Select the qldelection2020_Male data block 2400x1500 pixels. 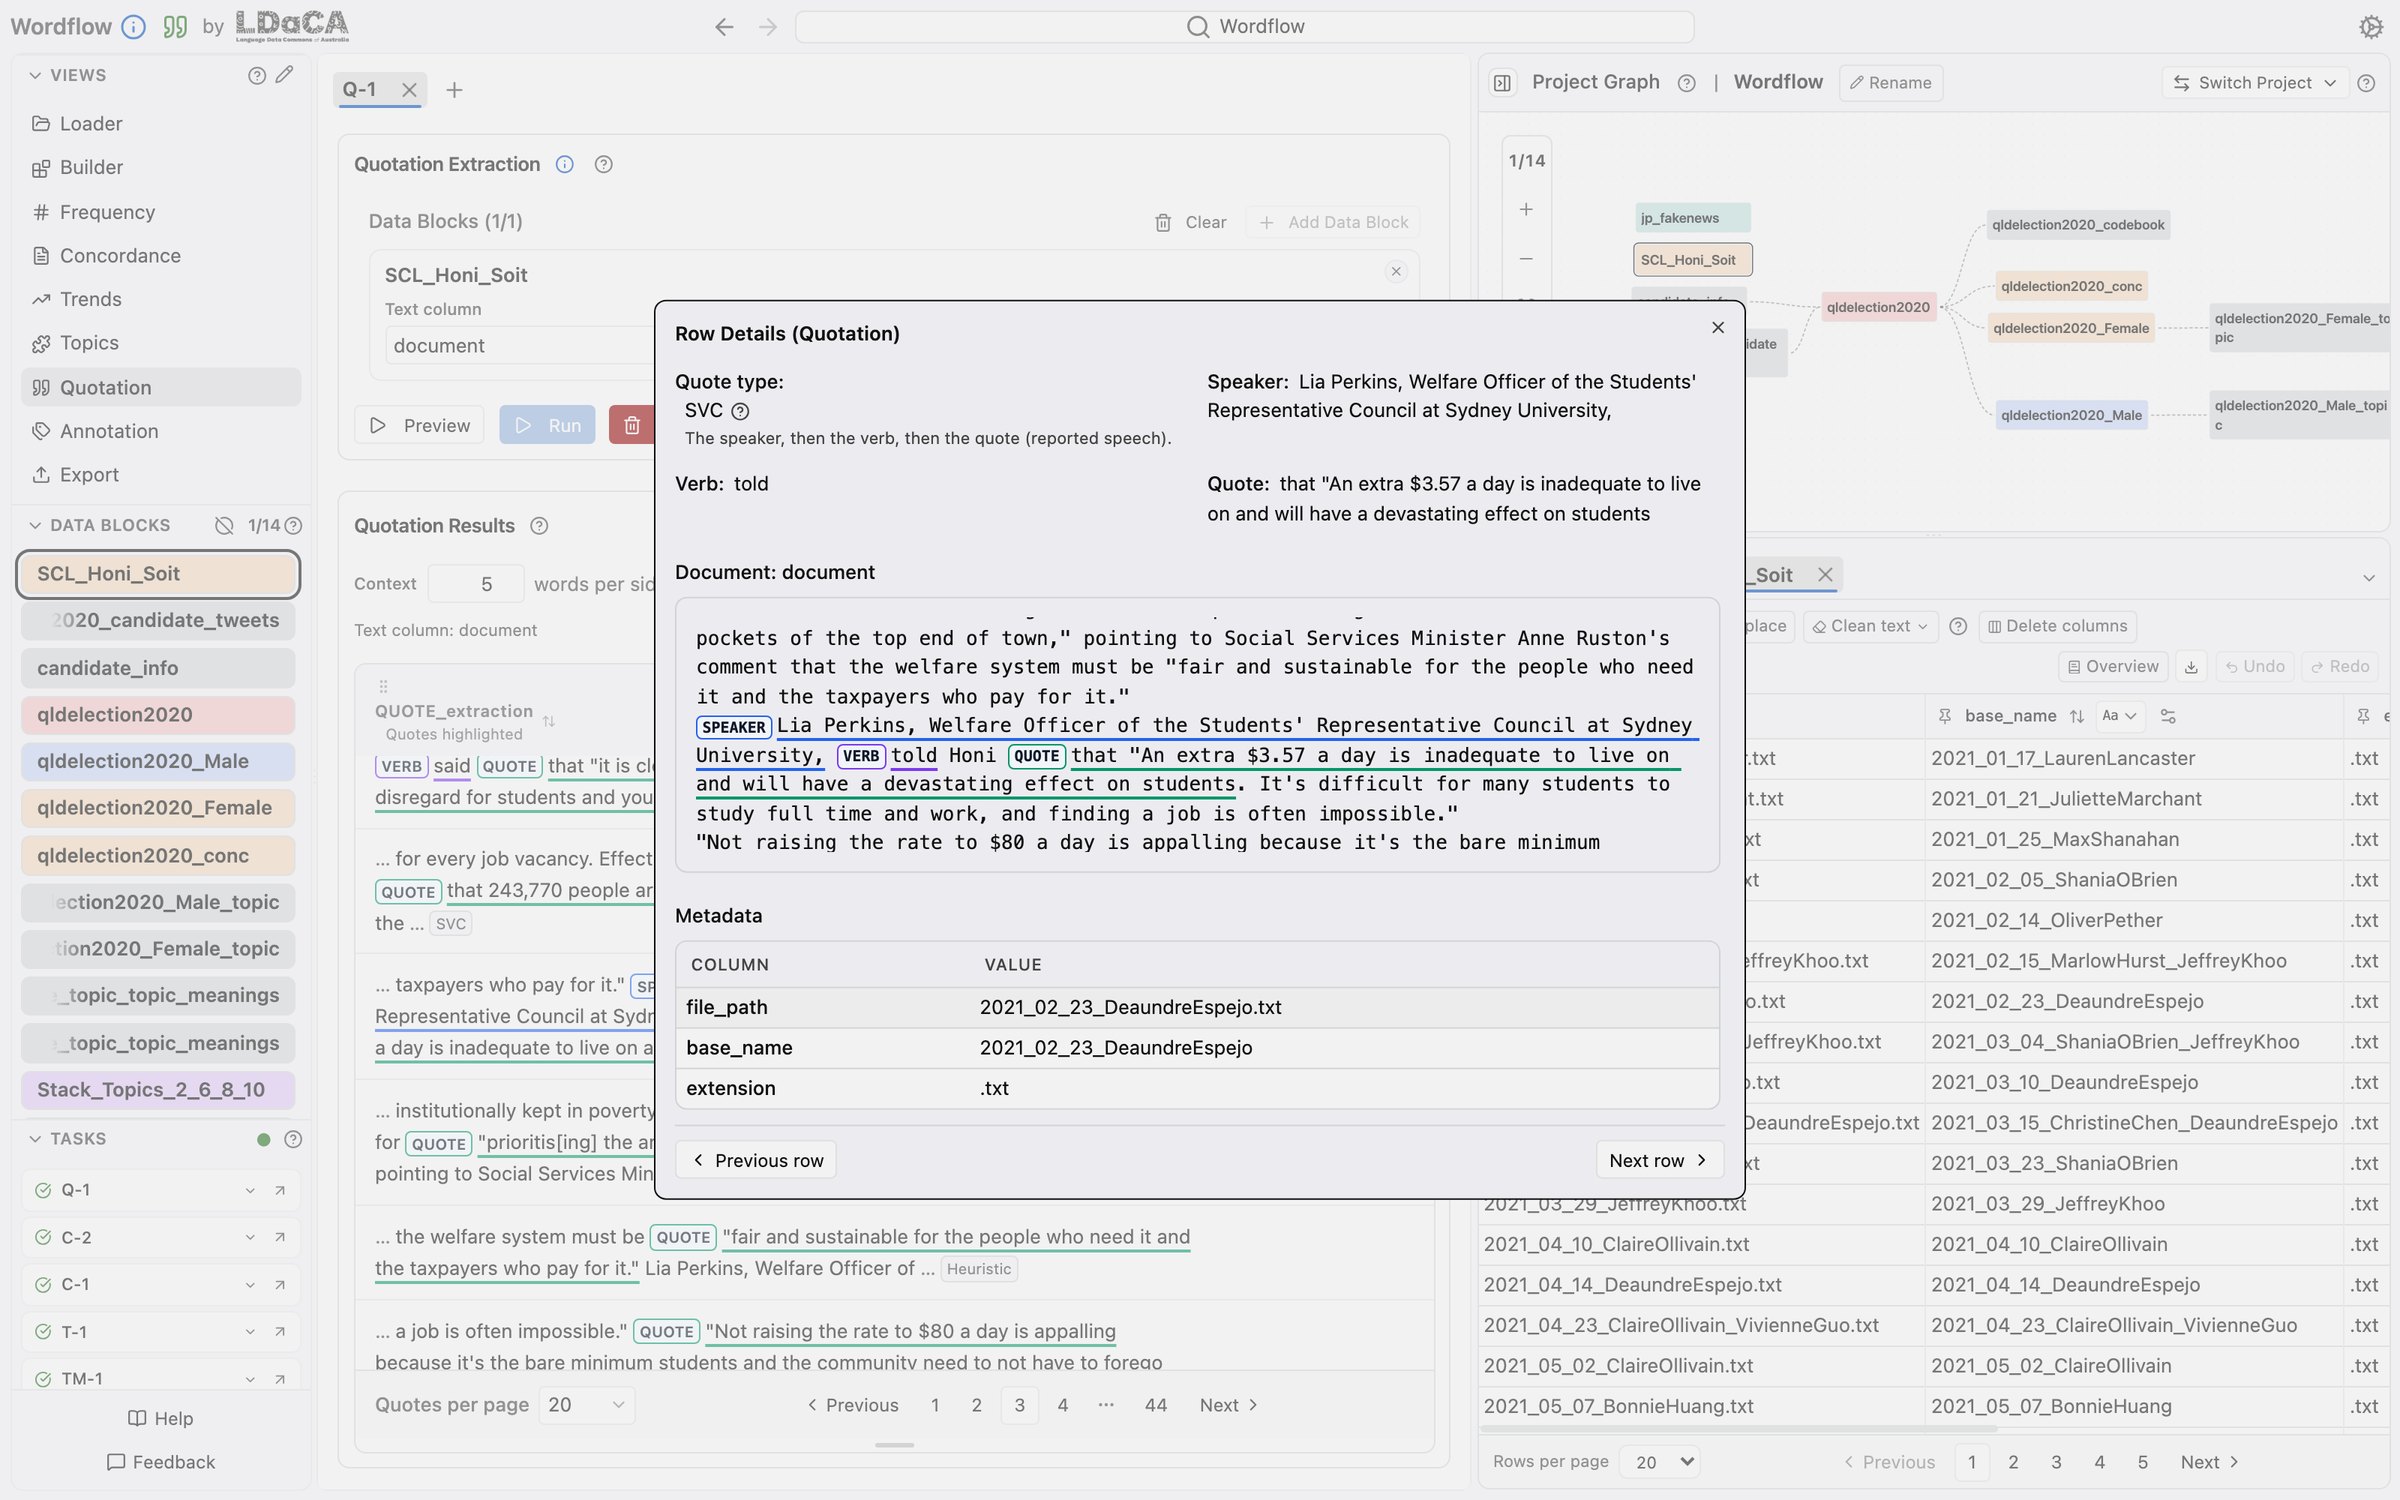158,761
